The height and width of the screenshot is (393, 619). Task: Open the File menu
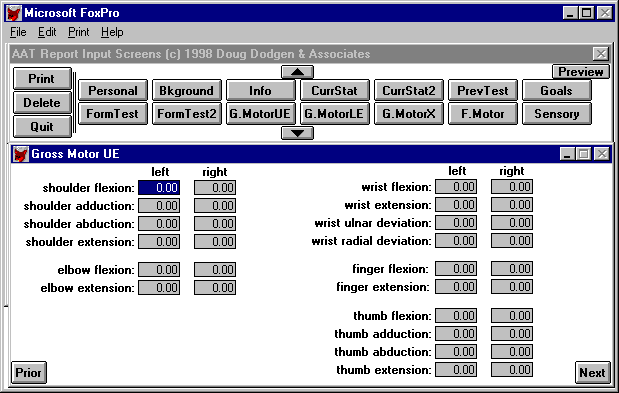[x=18, y=32]
